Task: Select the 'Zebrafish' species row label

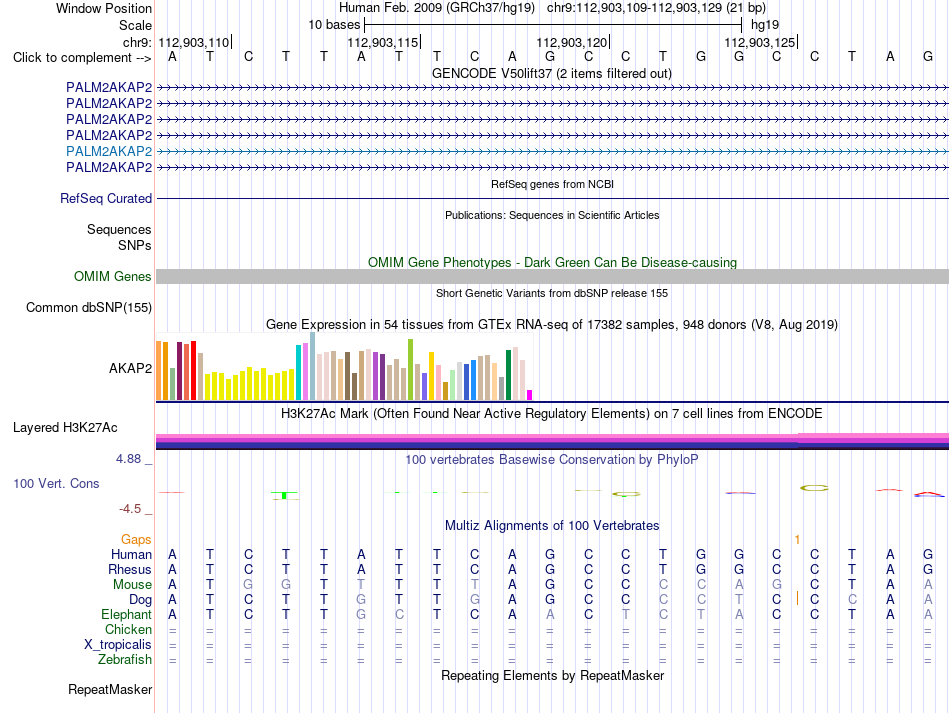Action: point(125,660)
